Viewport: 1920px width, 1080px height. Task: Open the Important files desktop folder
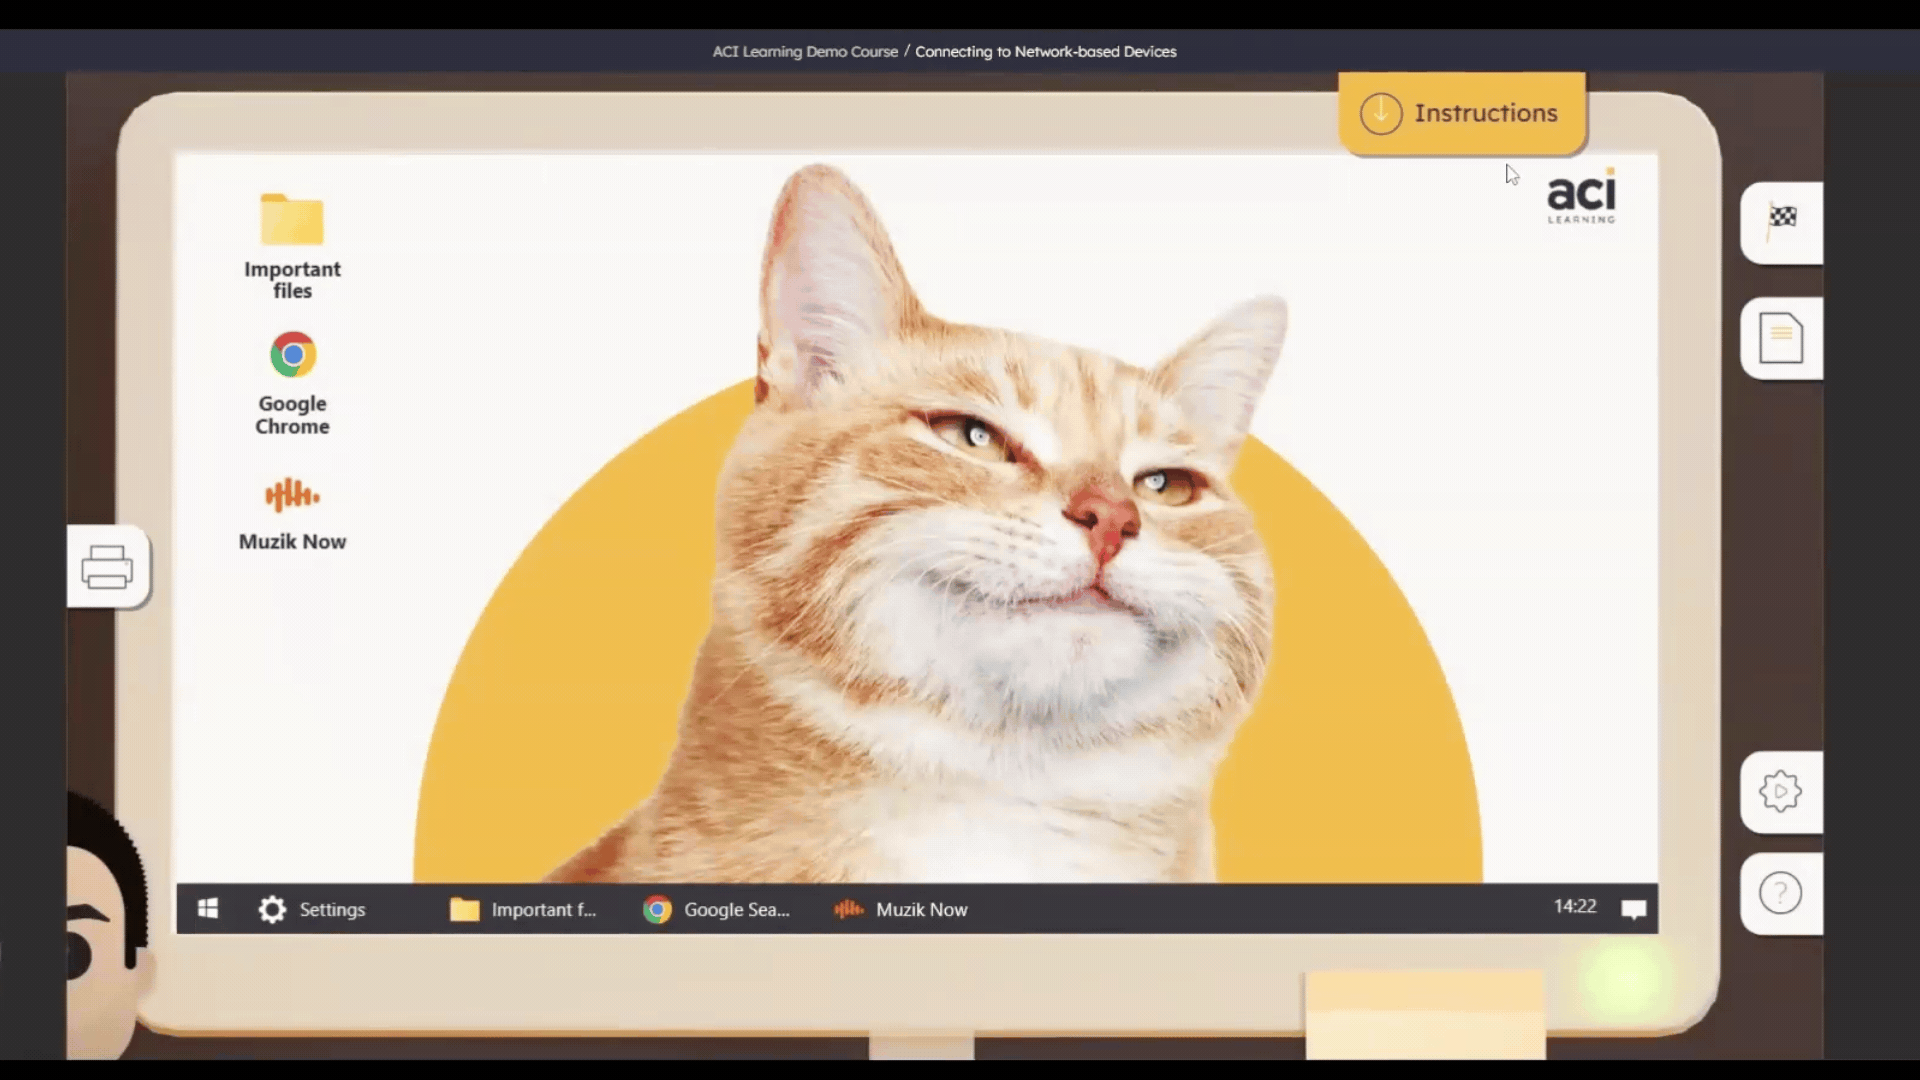(x=292, y=246)
